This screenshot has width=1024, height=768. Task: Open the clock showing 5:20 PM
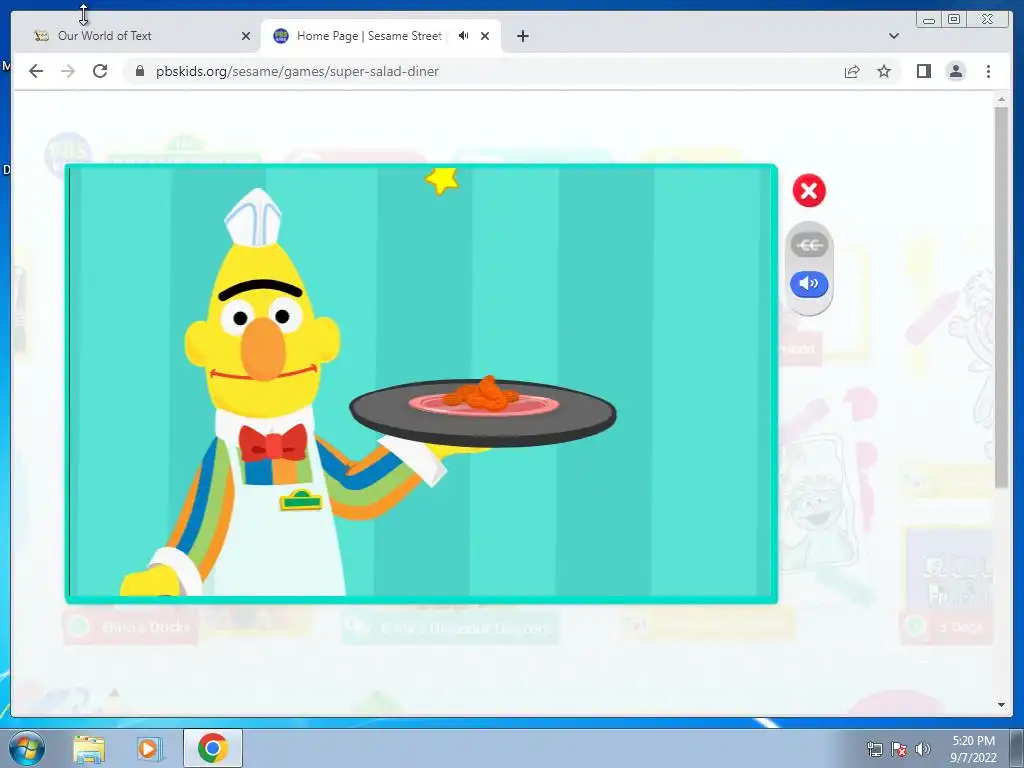point(973,749)
